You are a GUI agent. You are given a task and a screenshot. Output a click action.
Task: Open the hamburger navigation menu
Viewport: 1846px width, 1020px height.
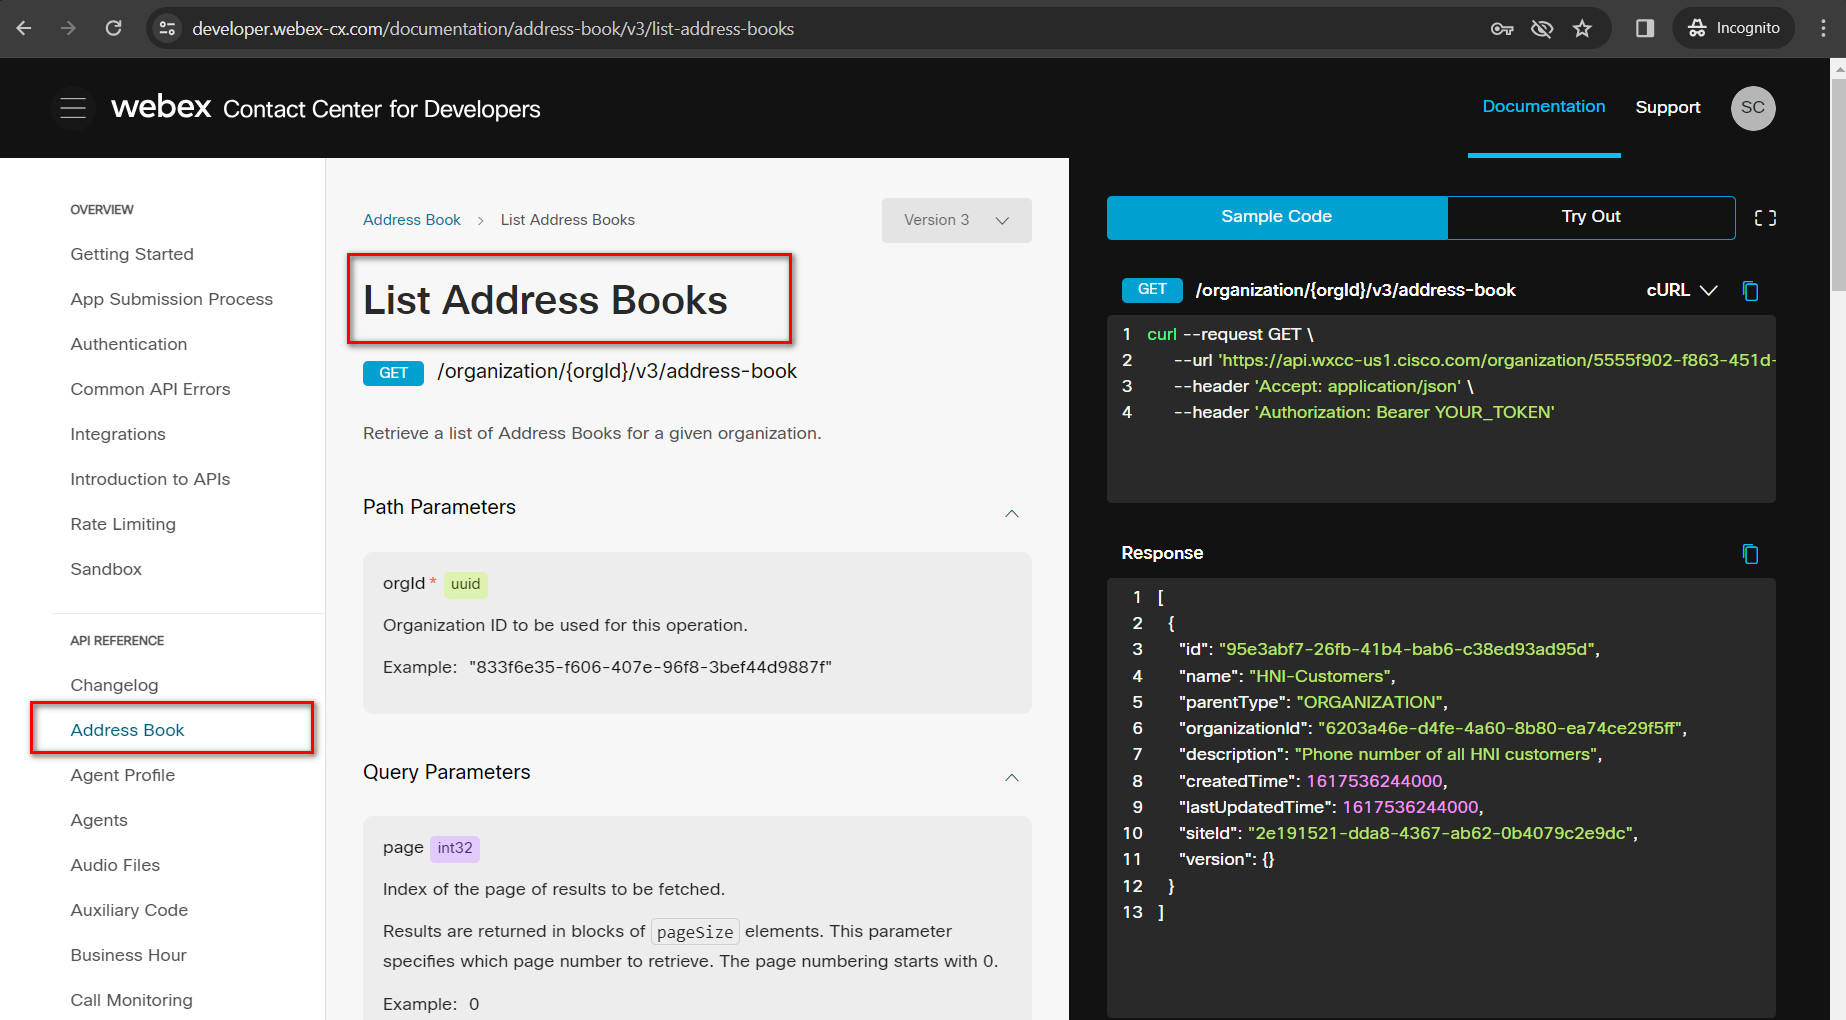click(73, 108)
